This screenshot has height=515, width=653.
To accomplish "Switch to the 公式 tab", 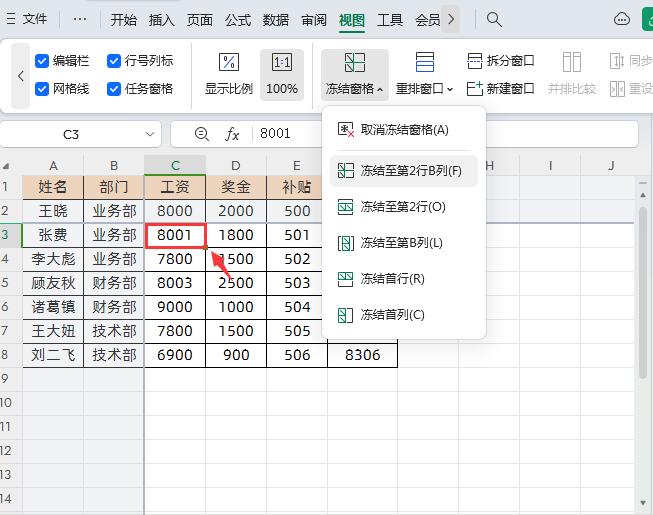I will pos(238,20).
